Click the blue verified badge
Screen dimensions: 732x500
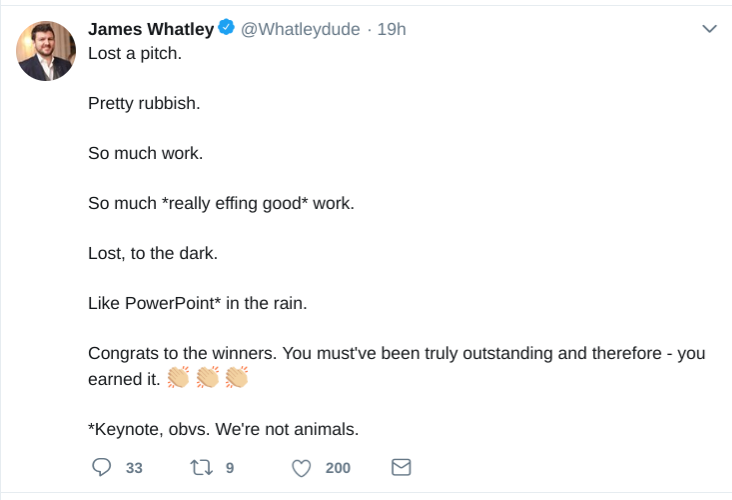[x=227, y=29]
